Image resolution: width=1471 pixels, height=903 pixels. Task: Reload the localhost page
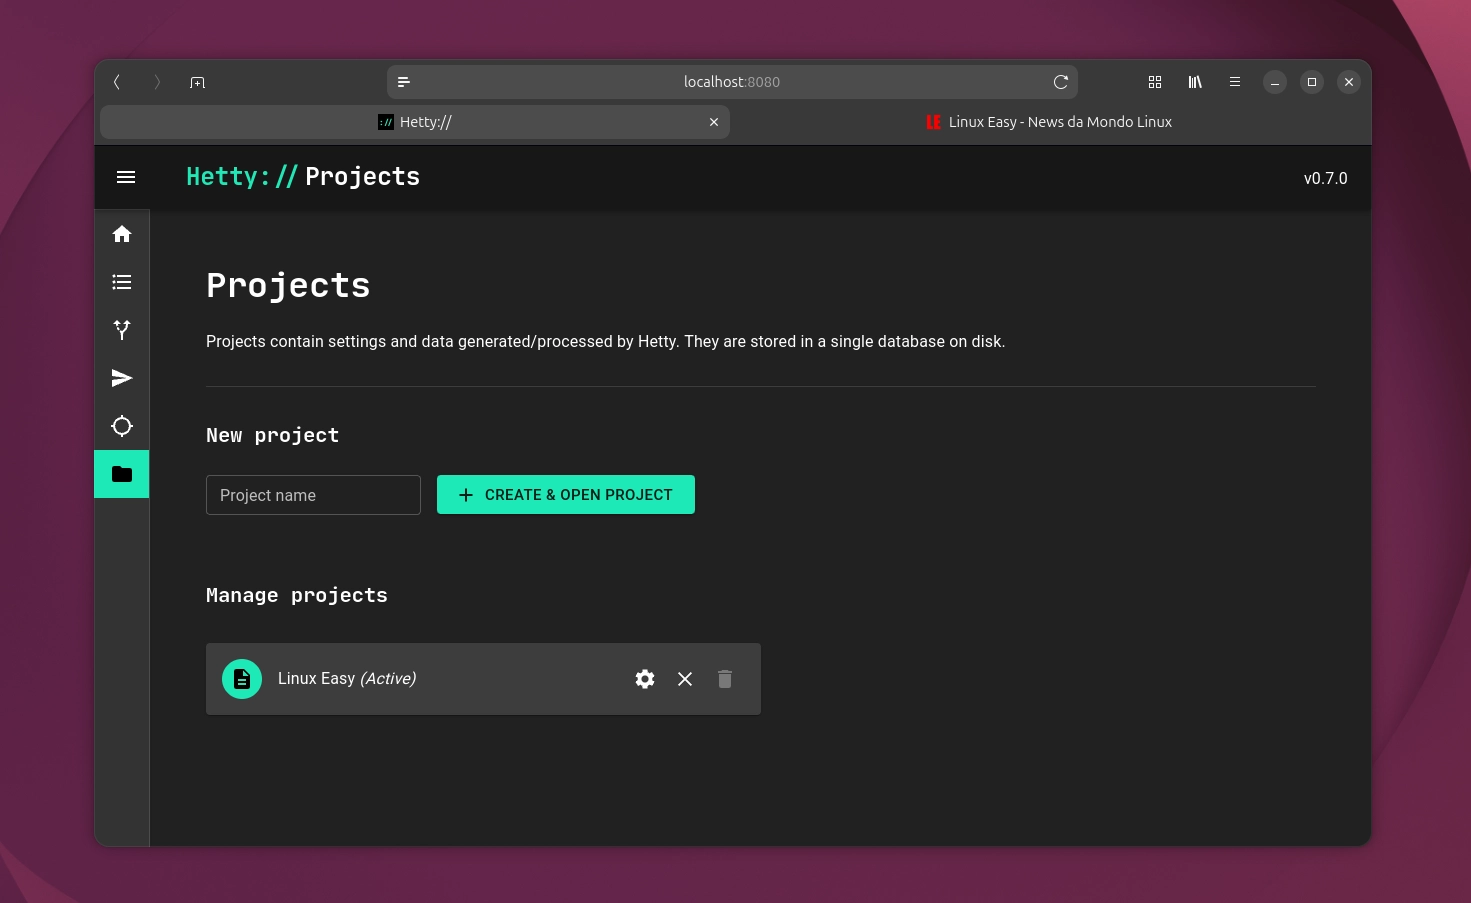[x=1061, y=82]
